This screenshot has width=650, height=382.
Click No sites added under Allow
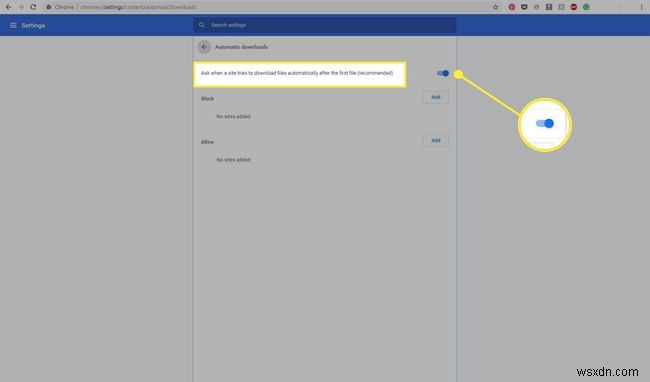(x=233, y=160)
